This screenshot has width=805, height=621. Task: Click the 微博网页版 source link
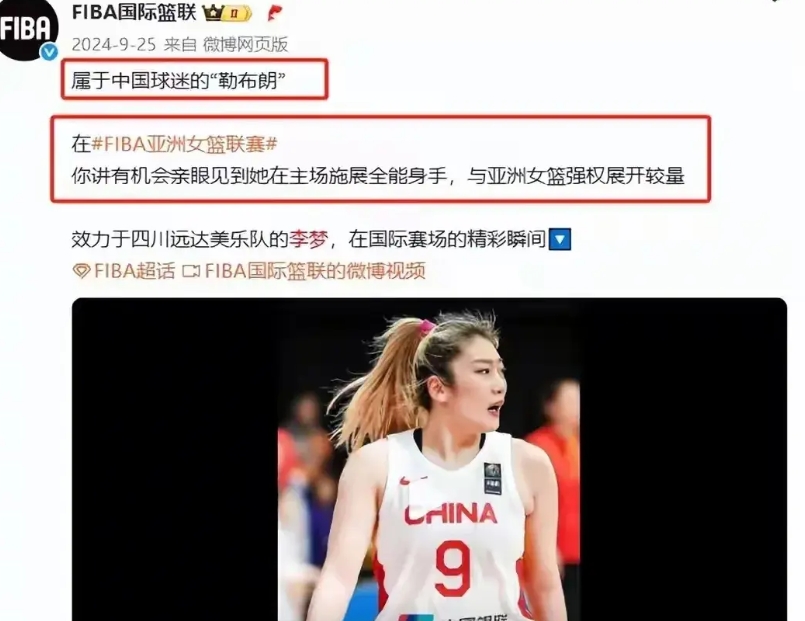[245, 45]
